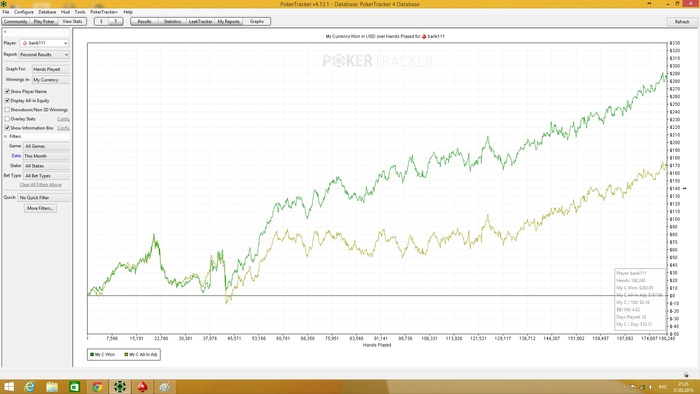
Task: Open the PokerTracker app icon in title bar
Action: tap(4, 4)
